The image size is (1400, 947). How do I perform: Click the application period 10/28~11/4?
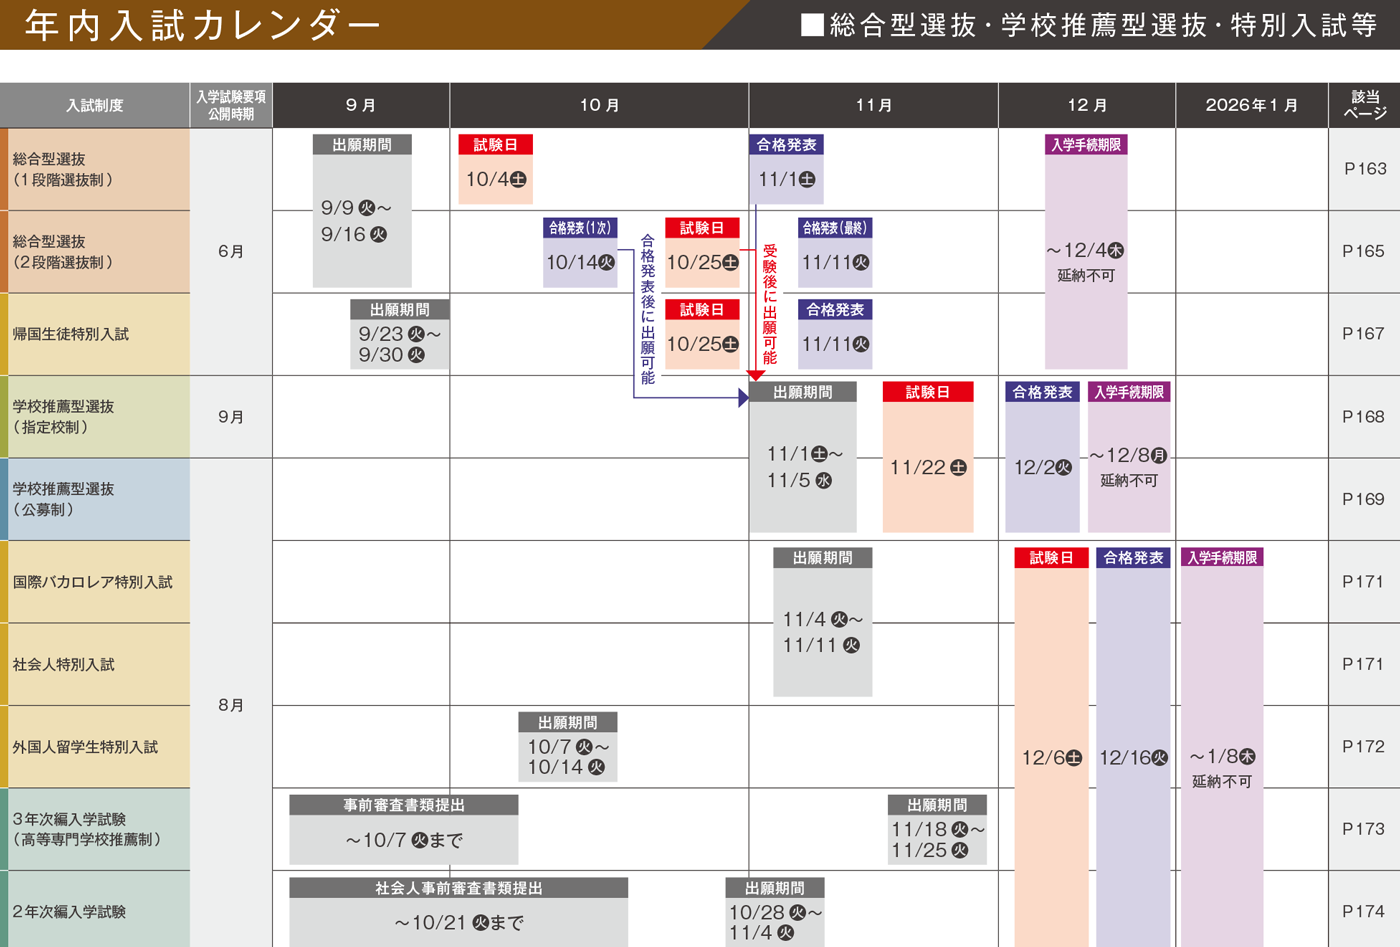pos(775,922)
